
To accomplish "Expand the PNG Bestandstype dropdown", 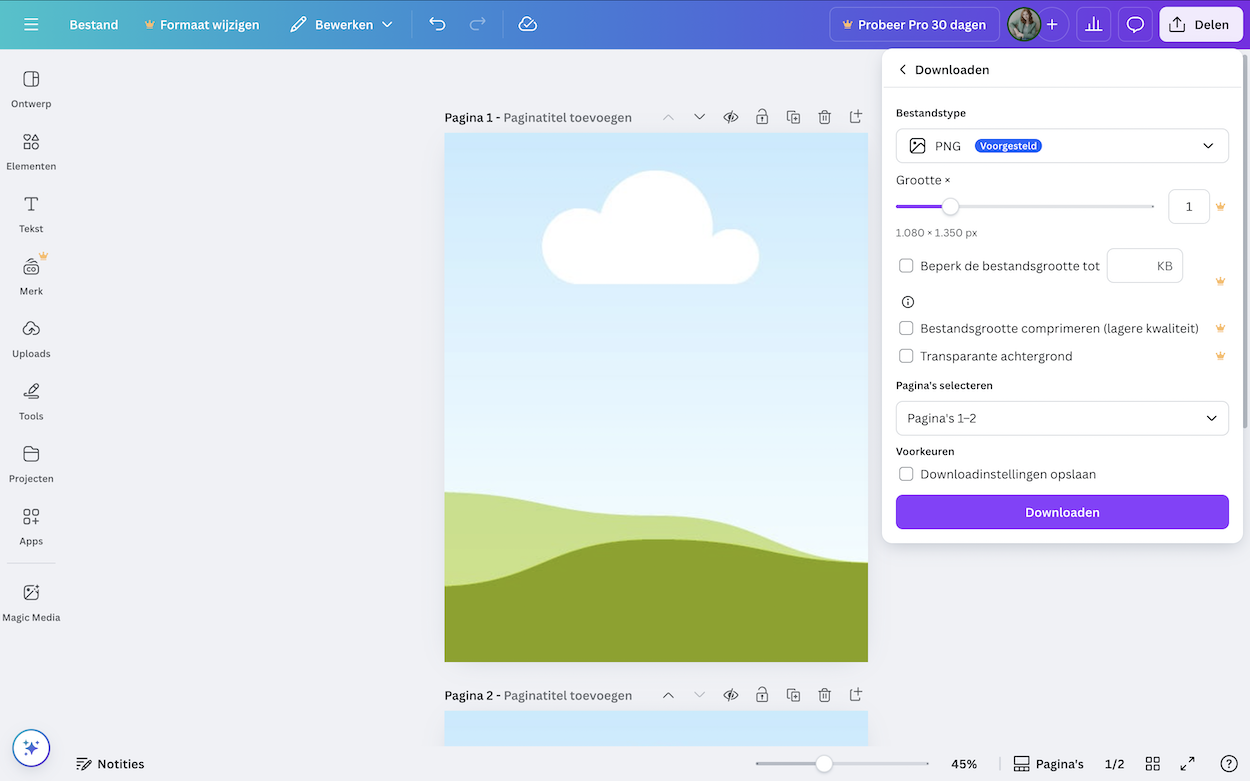I will point(1061,146).
